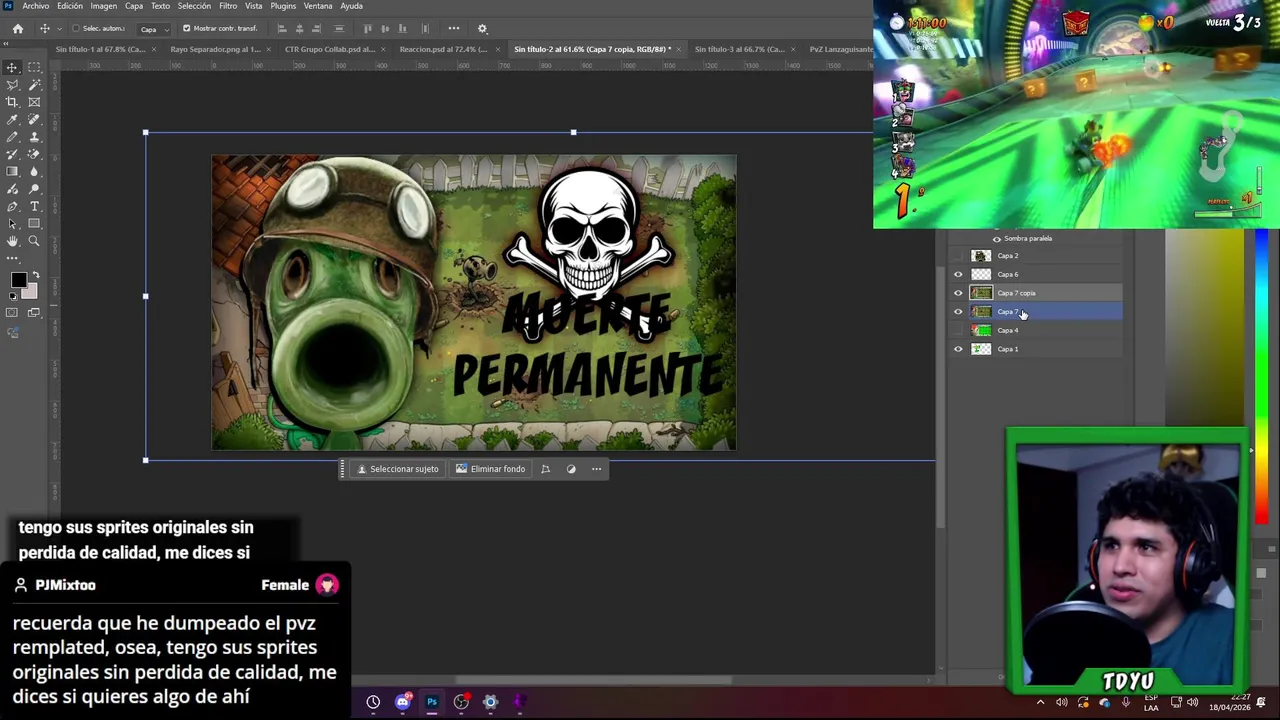The height and width of the screenshot is (720, 1280).
Task: Select the Polygonal Lasso tool
Action: coord(12,84)
